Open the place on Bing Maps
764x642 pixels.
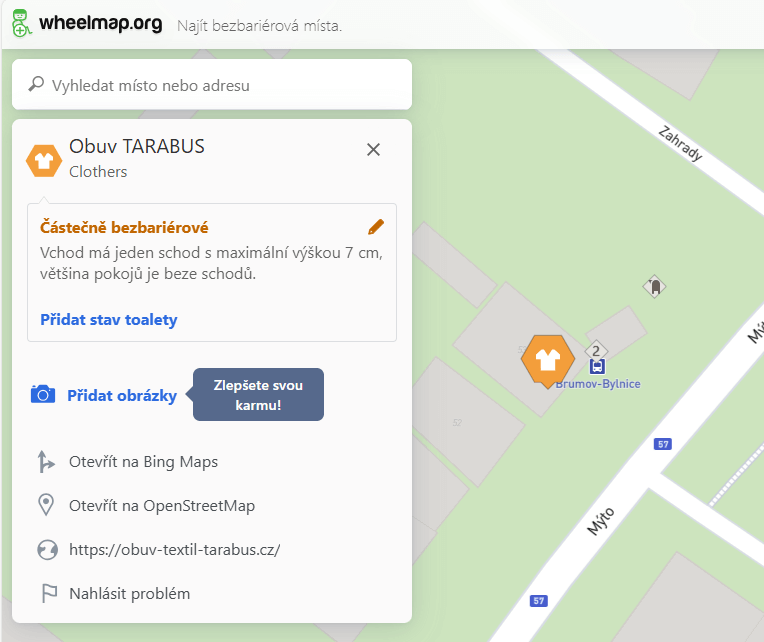(x=143, y=462)
